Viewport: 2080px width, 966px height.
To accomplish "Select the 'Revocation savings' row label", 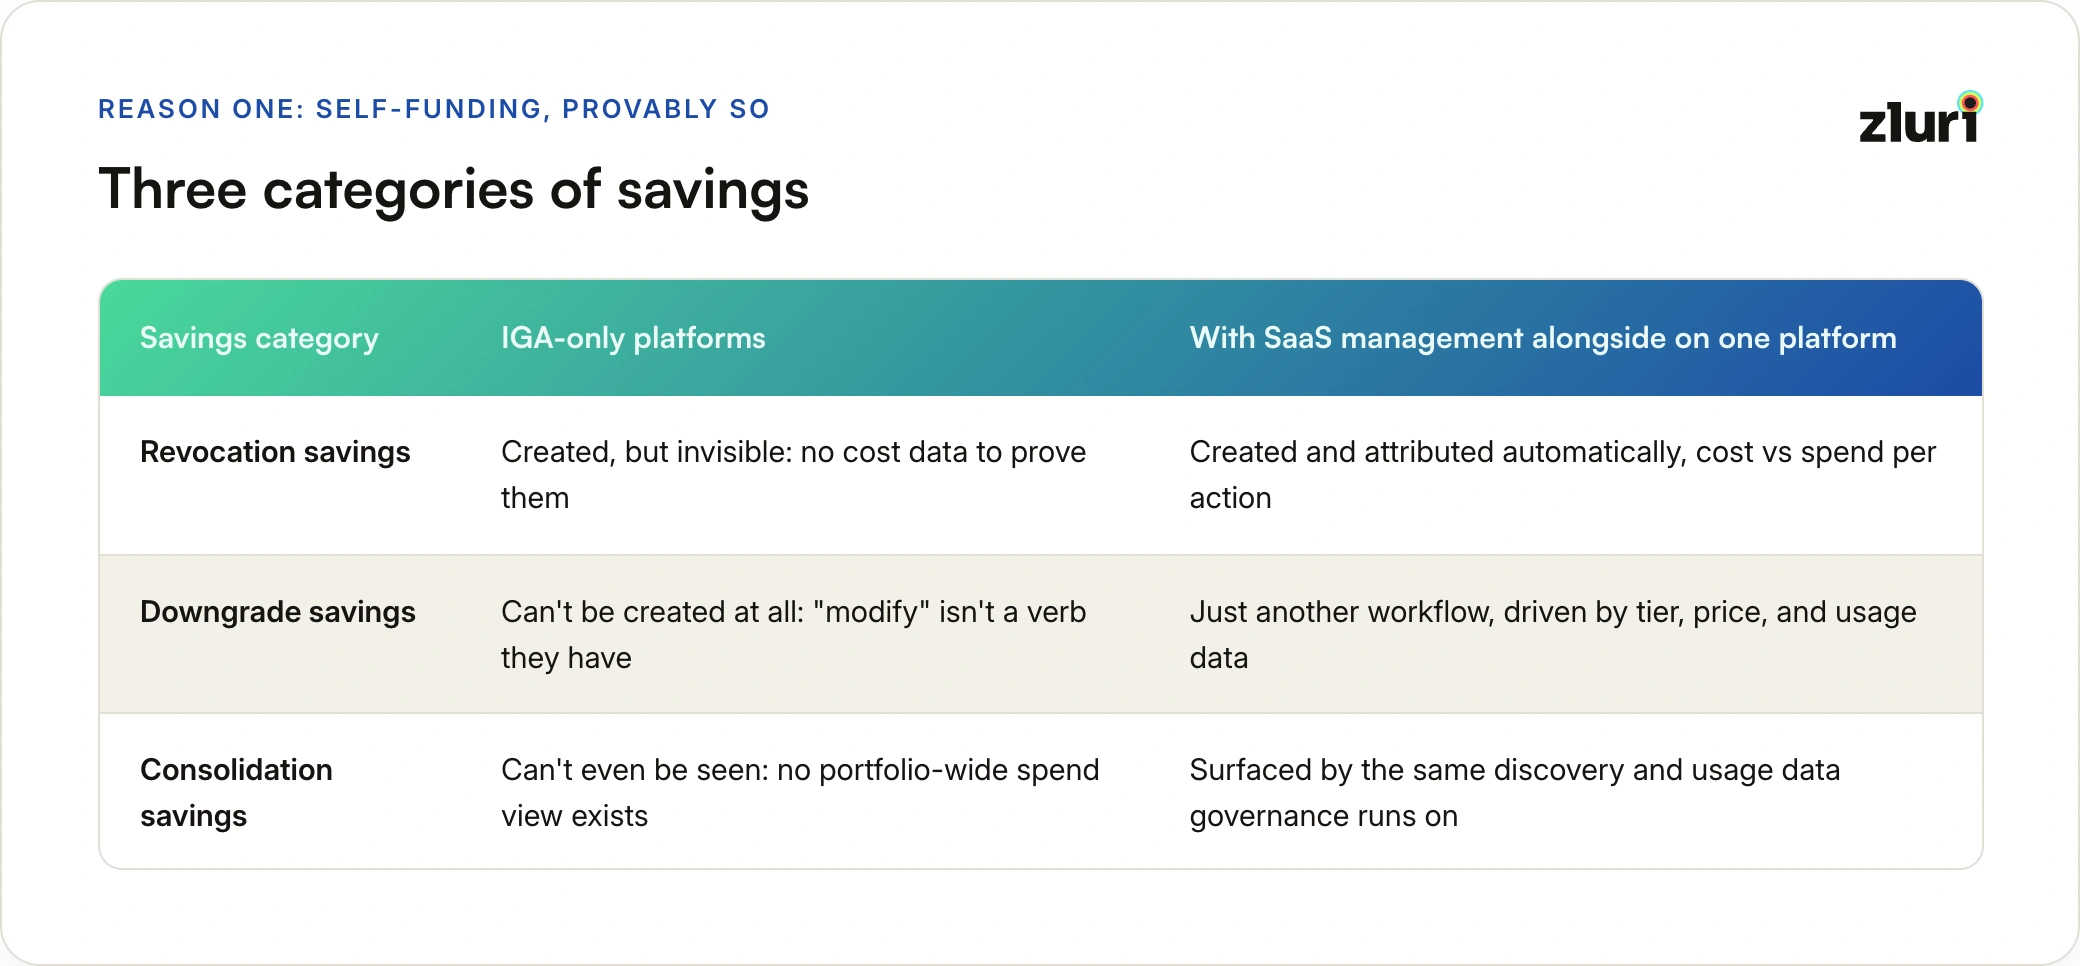I will [275, 452].
